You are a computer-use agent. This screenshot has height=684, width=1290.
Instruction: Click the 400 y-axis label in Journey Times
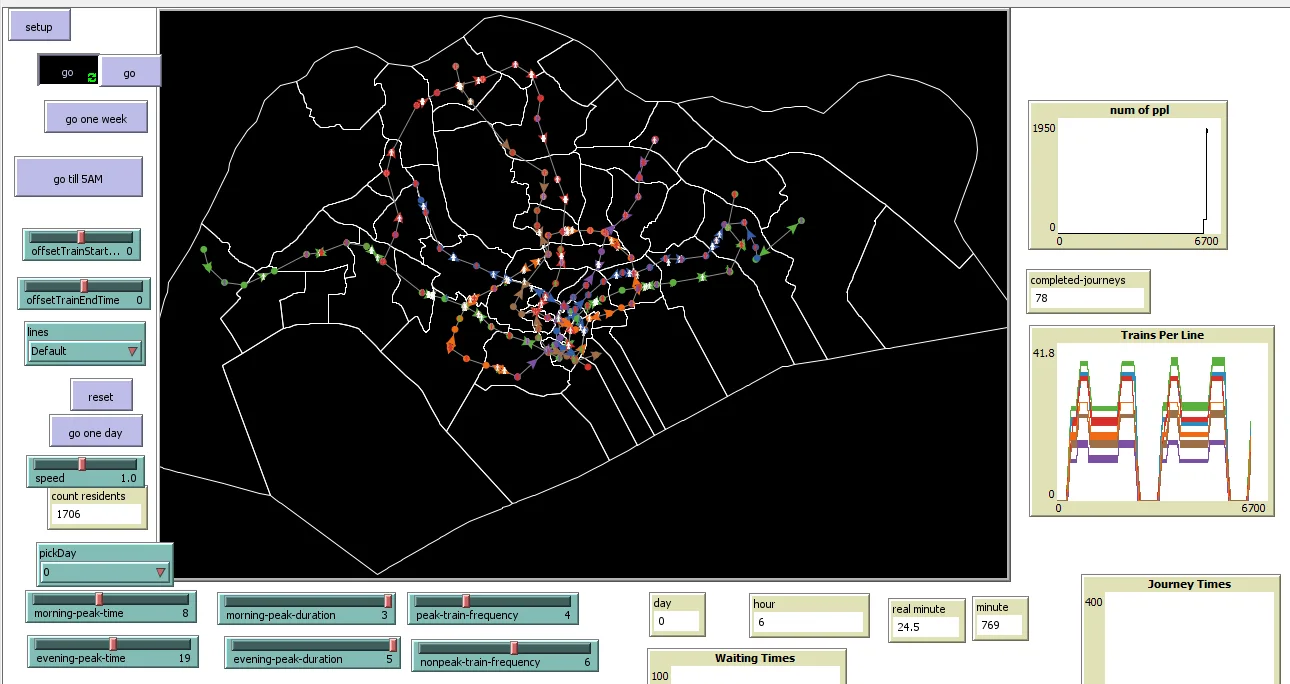(1094, 602)
